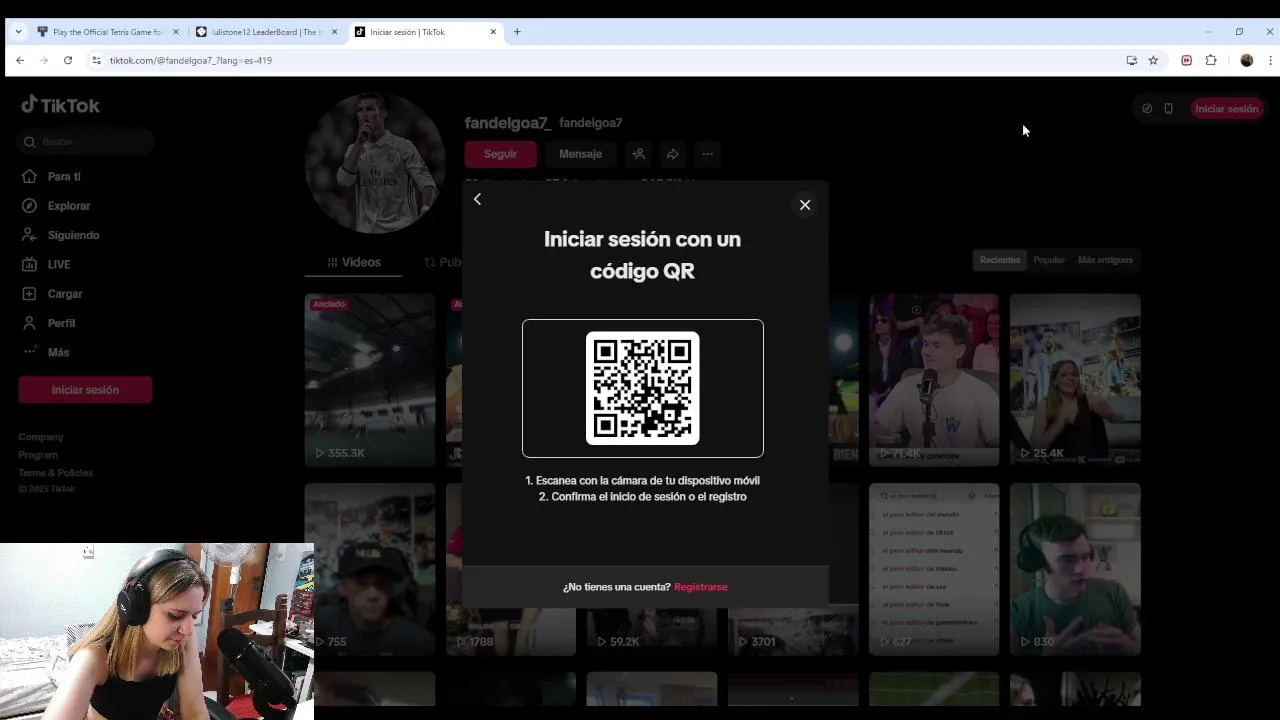
Task: Click the Program footer link
Action: click(x=38, y=455)
